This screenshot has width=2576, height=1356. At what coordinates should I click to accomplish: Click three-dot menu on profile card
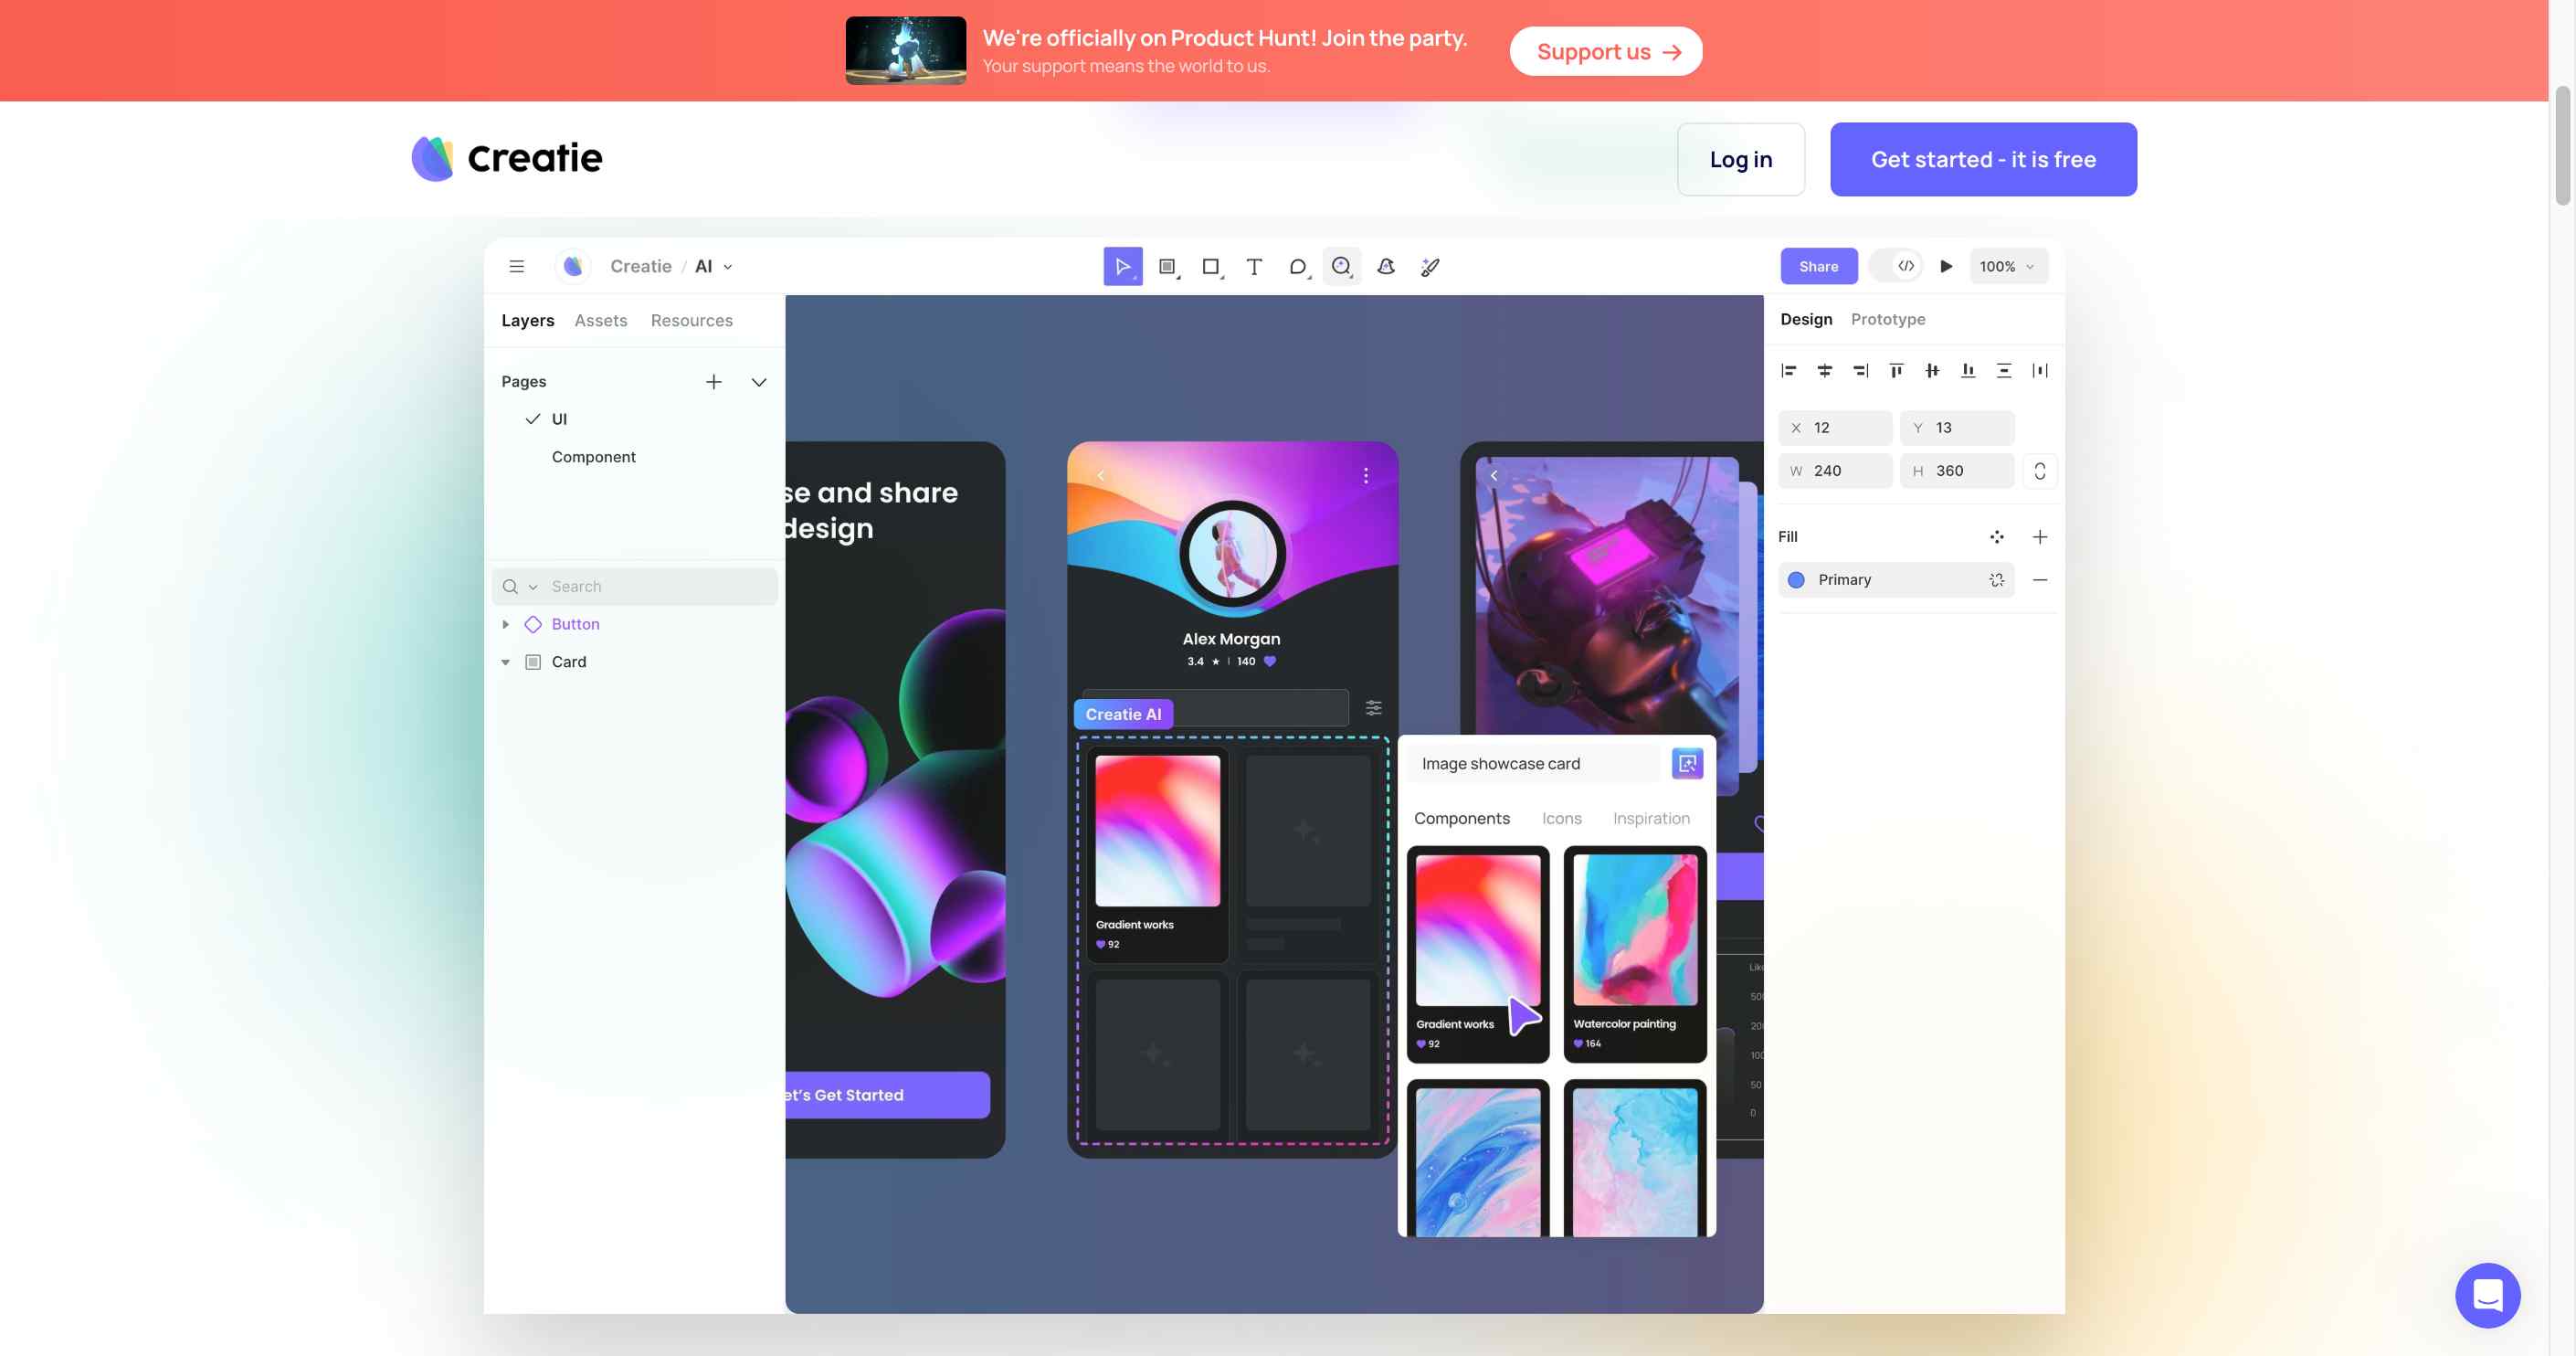1366,476
